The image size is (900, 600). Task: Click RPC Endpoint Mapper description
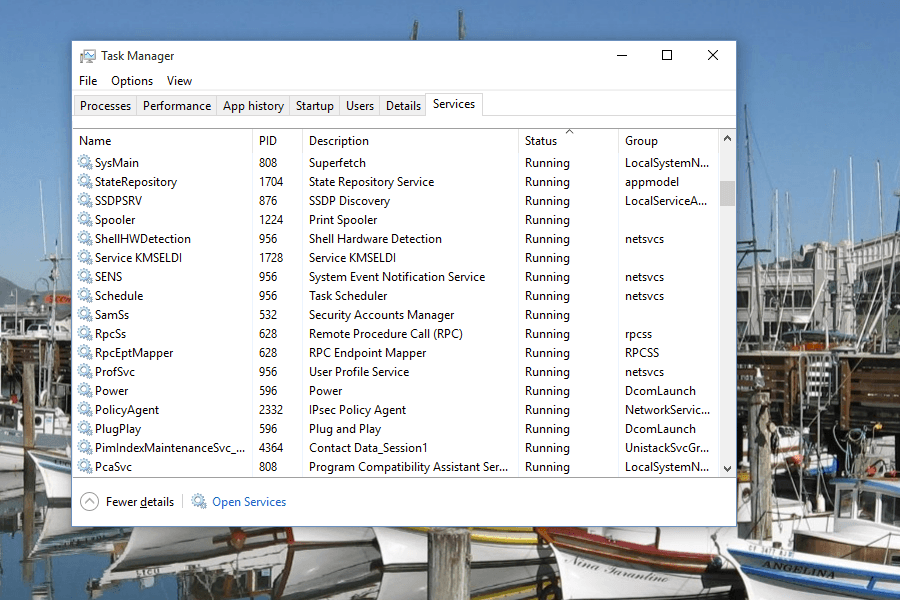(x=367, y=353)
